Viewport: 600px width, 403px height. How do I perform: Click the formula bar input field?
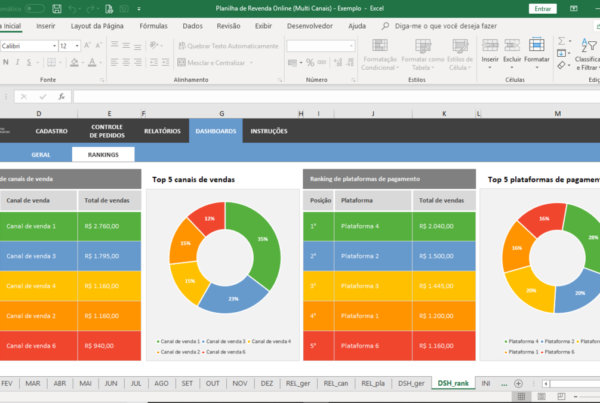pyautogui.click(x=336, y=96)
